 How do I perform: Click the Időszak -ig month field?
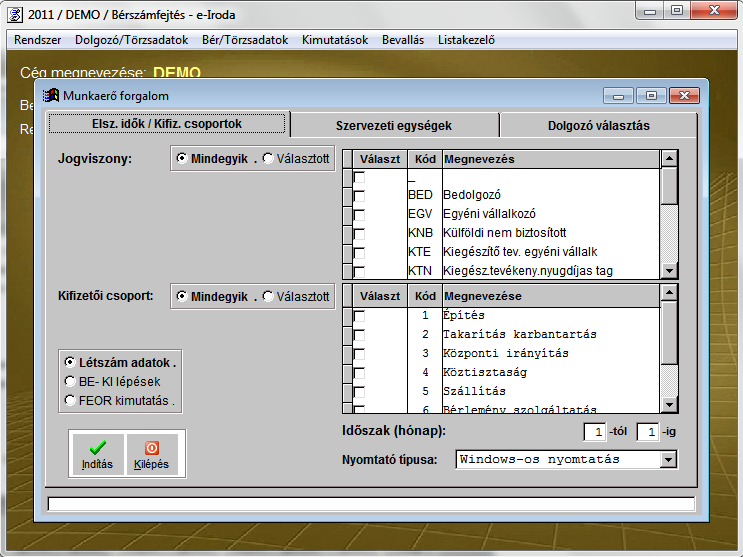click(x=648, y=432)
